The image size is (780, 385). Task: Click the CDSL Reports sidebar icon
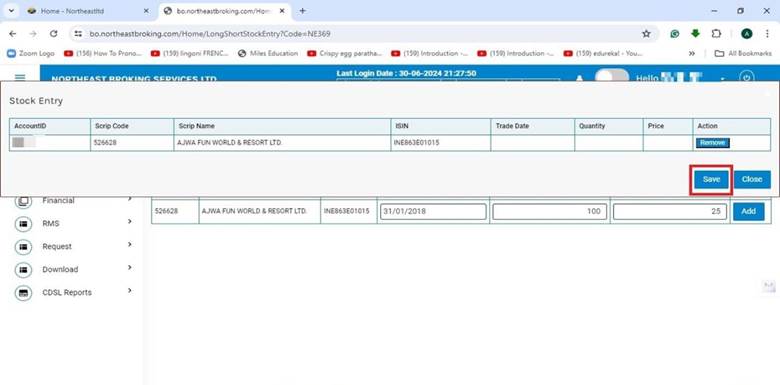coord(23,292)
